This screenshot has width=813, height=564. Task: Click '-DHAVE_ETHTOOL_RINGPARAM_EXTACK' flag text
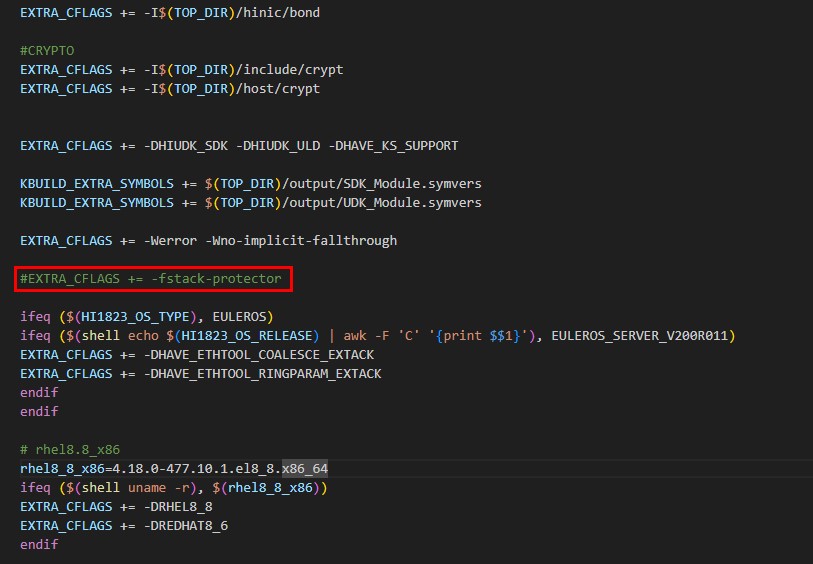click(262, 374)
